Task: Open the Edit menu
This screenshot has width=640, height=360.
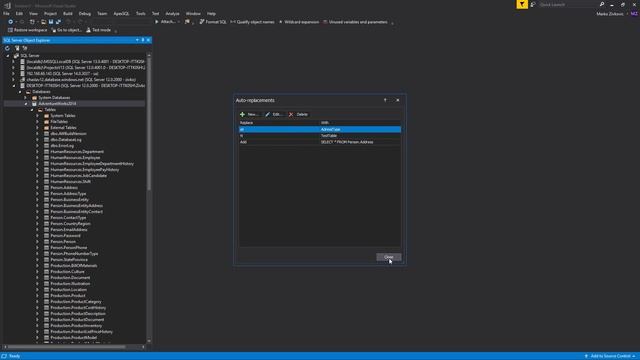Action: point(19,13)
